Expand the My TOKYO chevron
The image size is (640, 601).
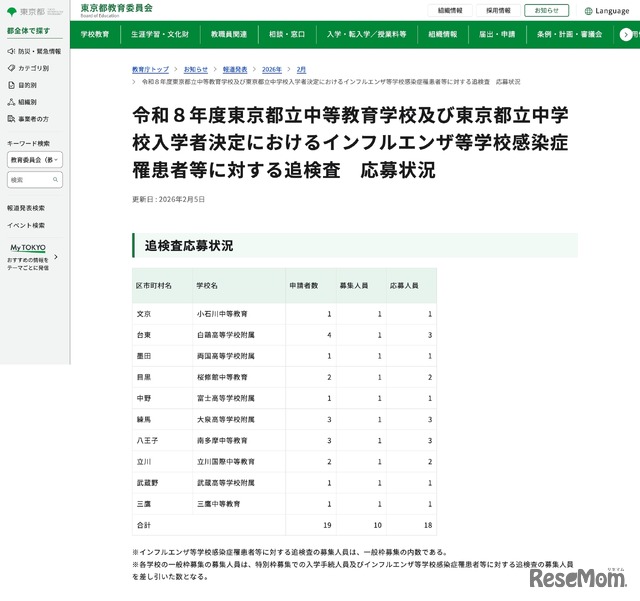pos(56,257)
